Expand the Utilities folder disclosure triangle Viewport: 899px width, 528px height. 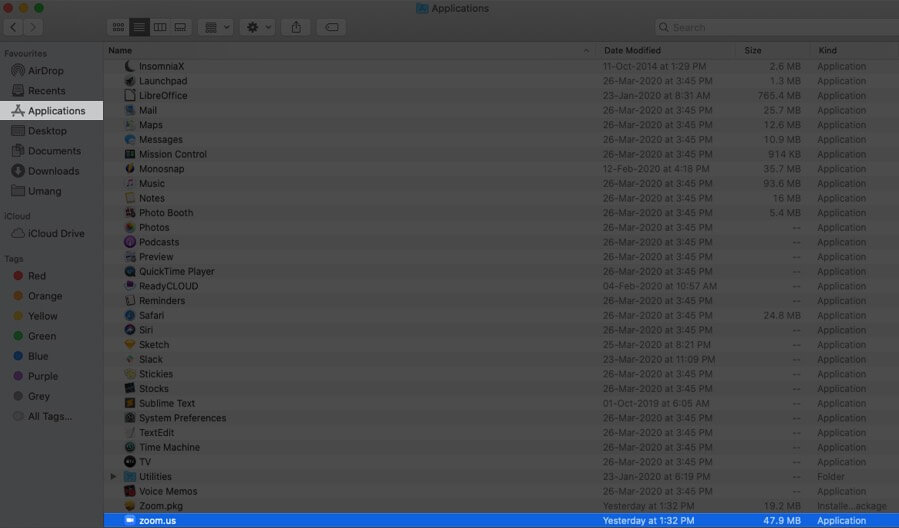113,476
